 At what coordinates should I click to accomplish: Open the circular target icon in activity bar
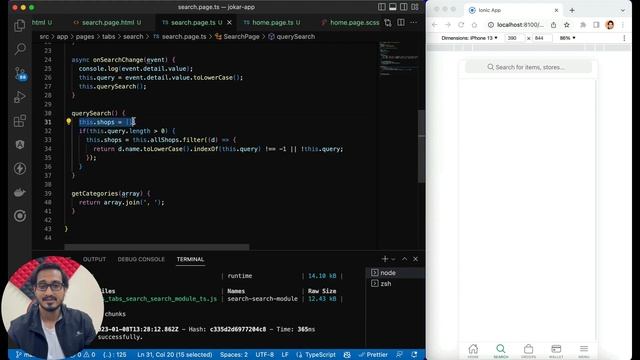pos(20,216)
